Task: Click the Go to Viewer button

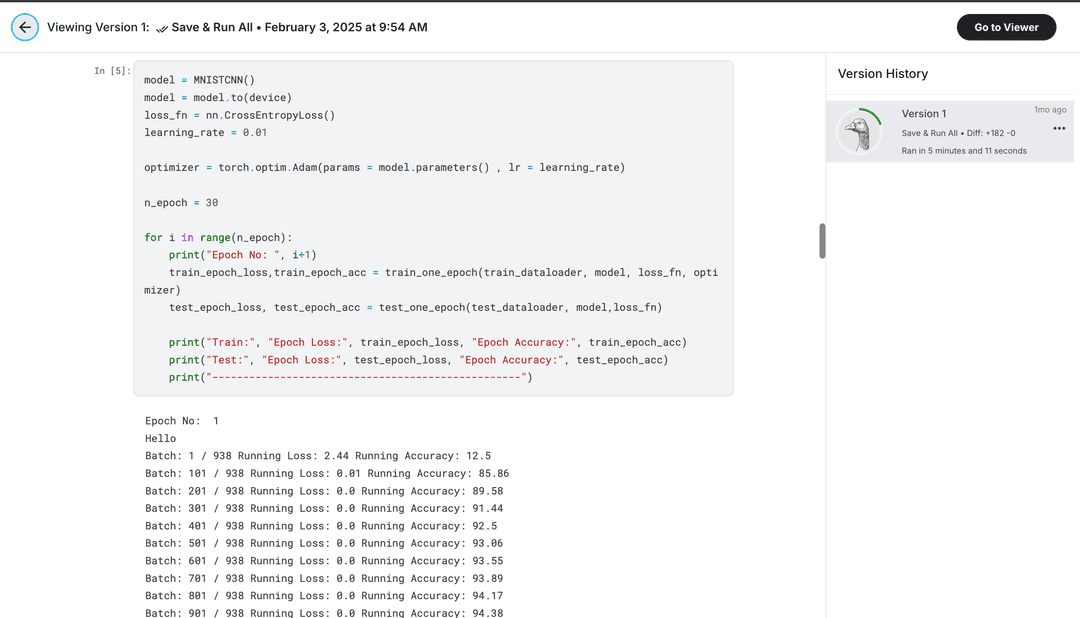Action: [1006, 27]
